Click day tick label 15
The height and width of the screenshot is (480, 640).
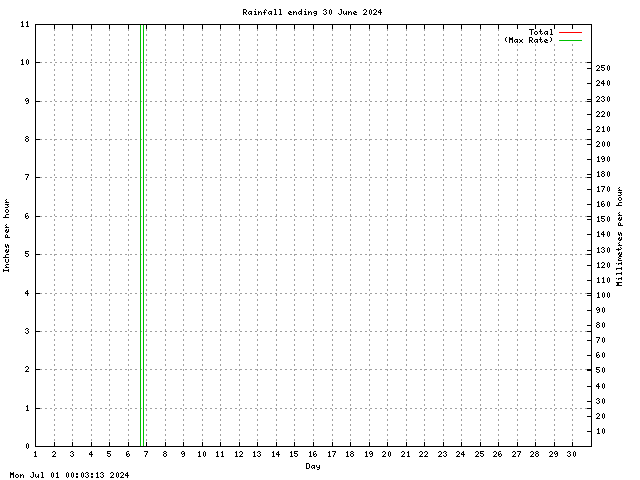pyautogui.click(x=294, y=454)
